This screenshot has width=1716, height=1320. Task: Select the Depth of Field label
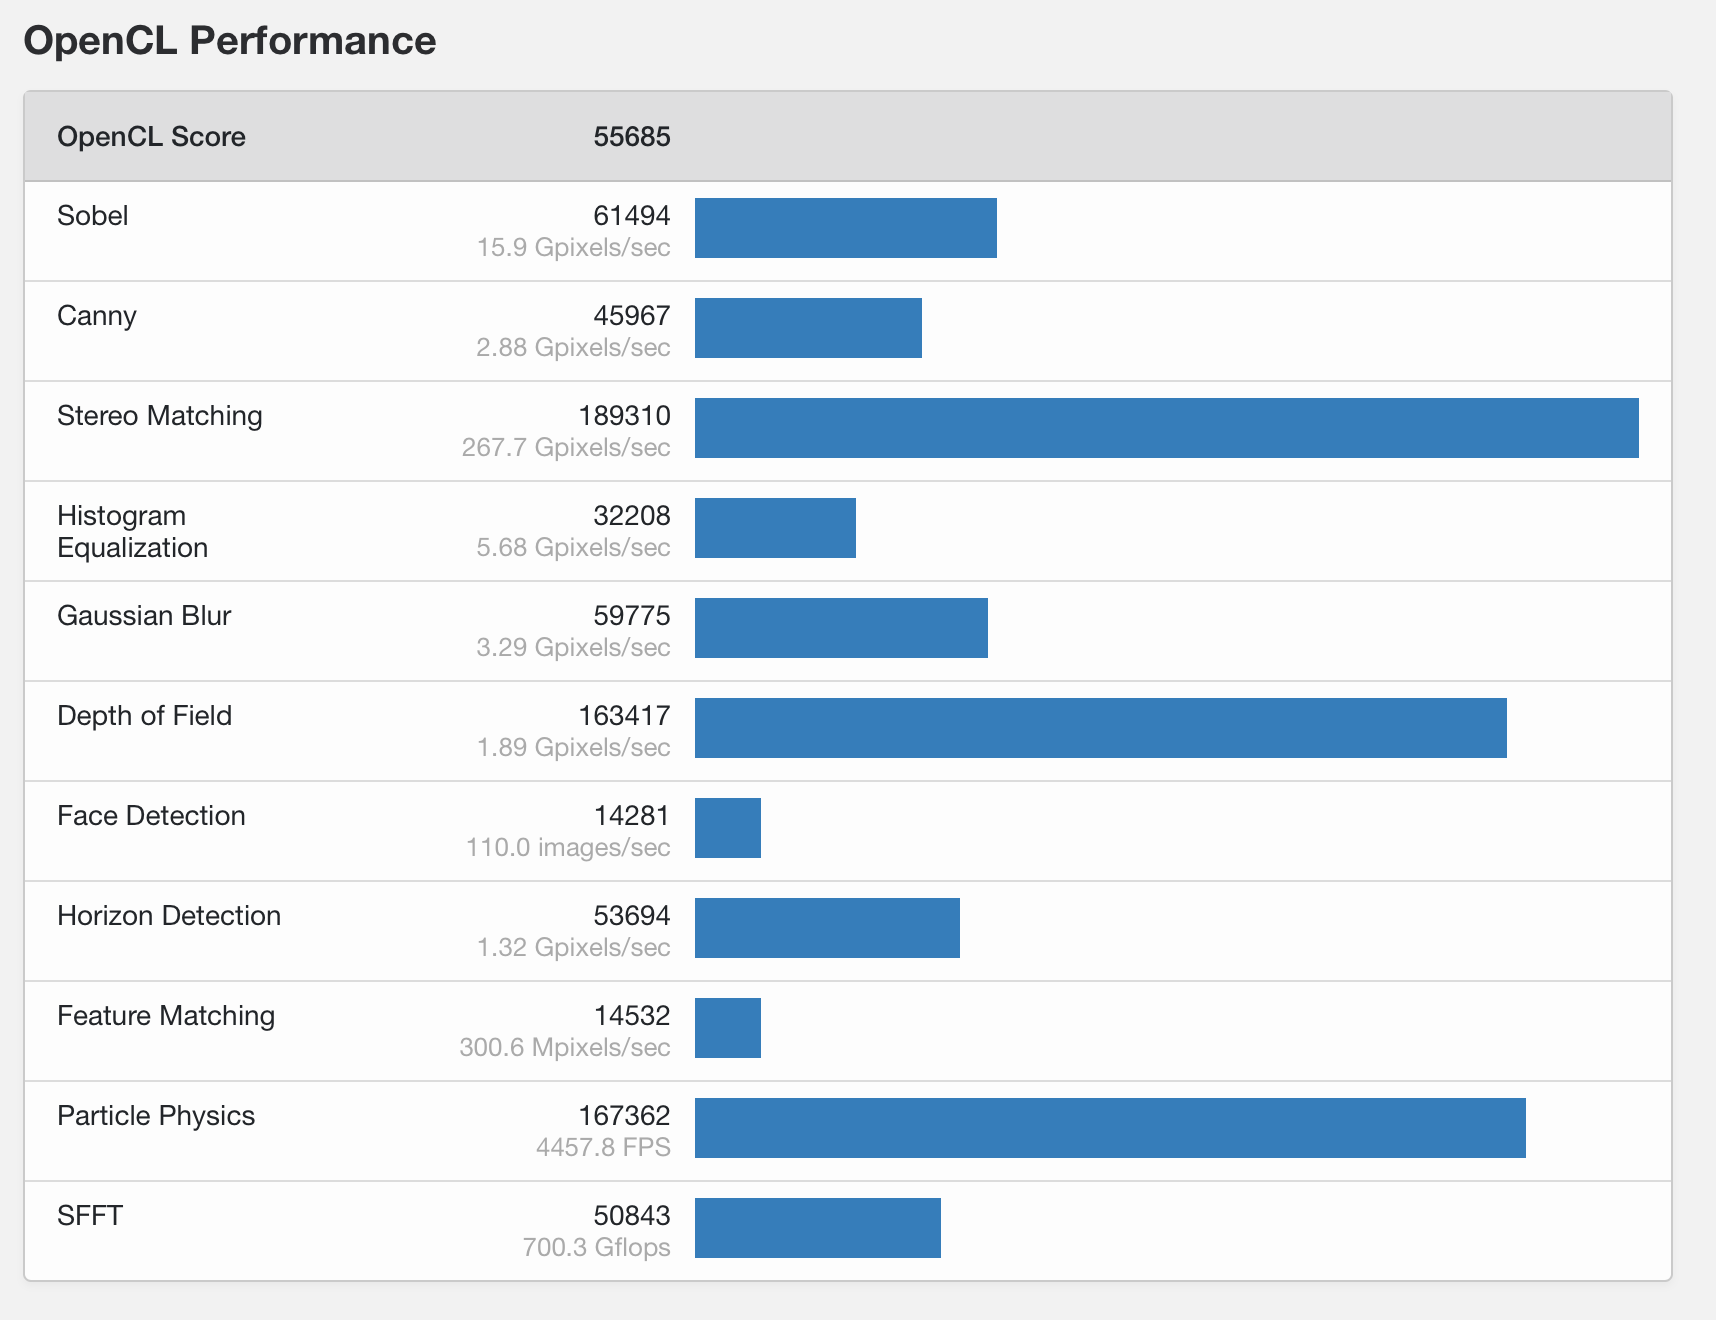click(x=144, y=716)
